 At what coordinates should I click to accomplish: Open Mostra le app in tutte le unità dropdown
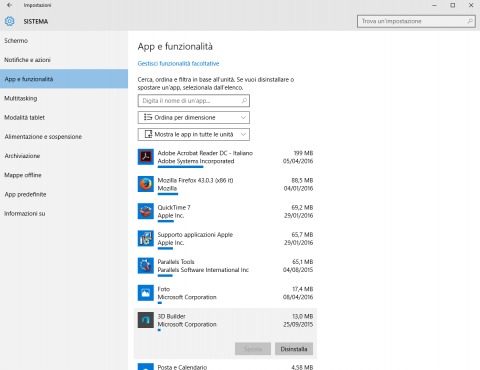tap(194, 134)
